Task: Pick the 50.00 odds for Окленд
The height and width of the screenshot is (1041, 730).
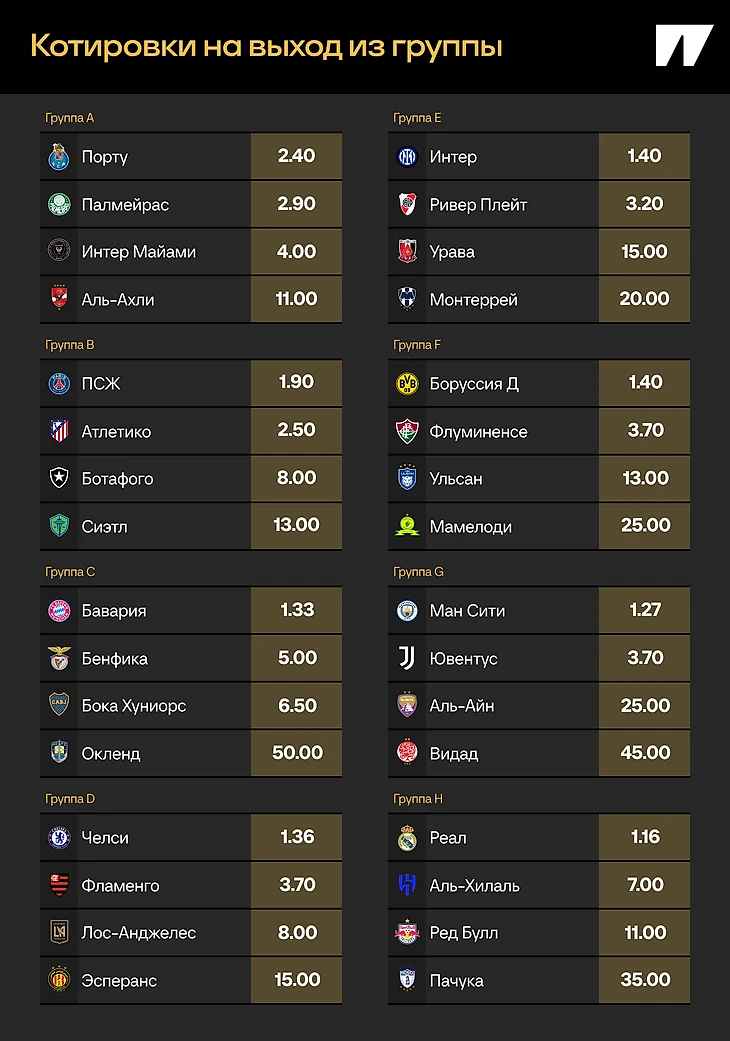Action: [297, 753]
